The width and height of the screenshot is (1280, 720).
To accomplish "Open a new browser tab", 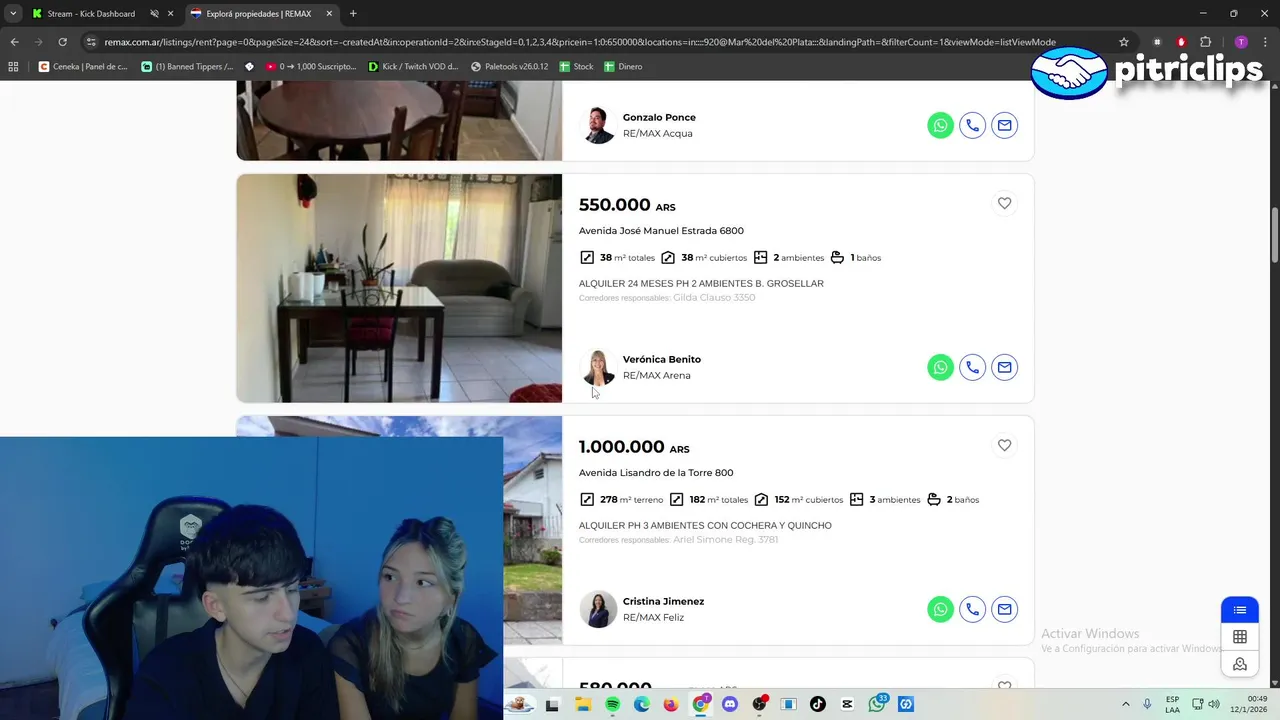I will click(353, 14).
